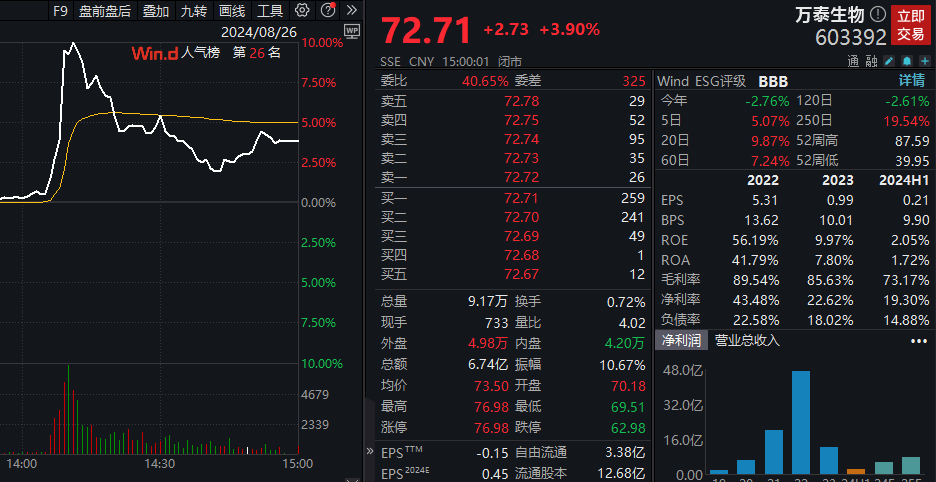The height and width of the screenshot is (482, 936).
Task: Click the info icon next to 万泰生物
Action: (x=878, y=14)
